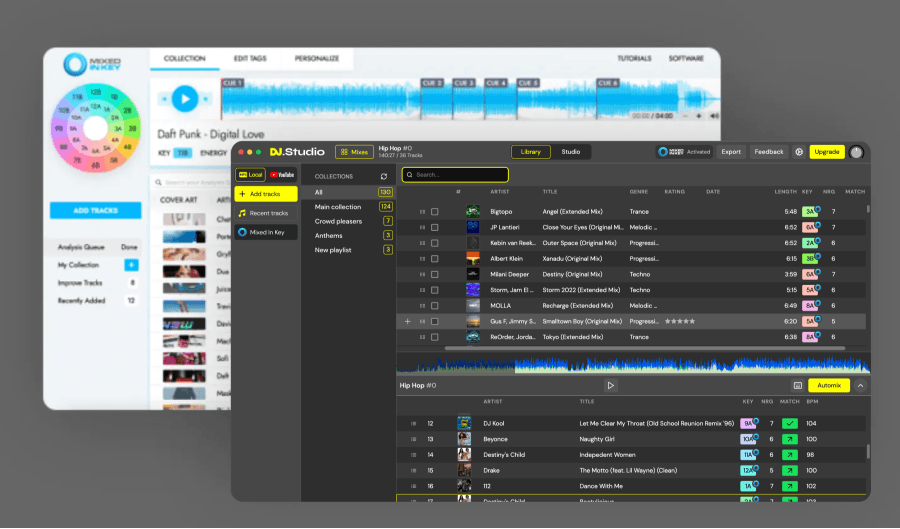Viewport: 900px width, 529px height.
Task: Open the user profile avatar
Action: [x=856, y=152]
